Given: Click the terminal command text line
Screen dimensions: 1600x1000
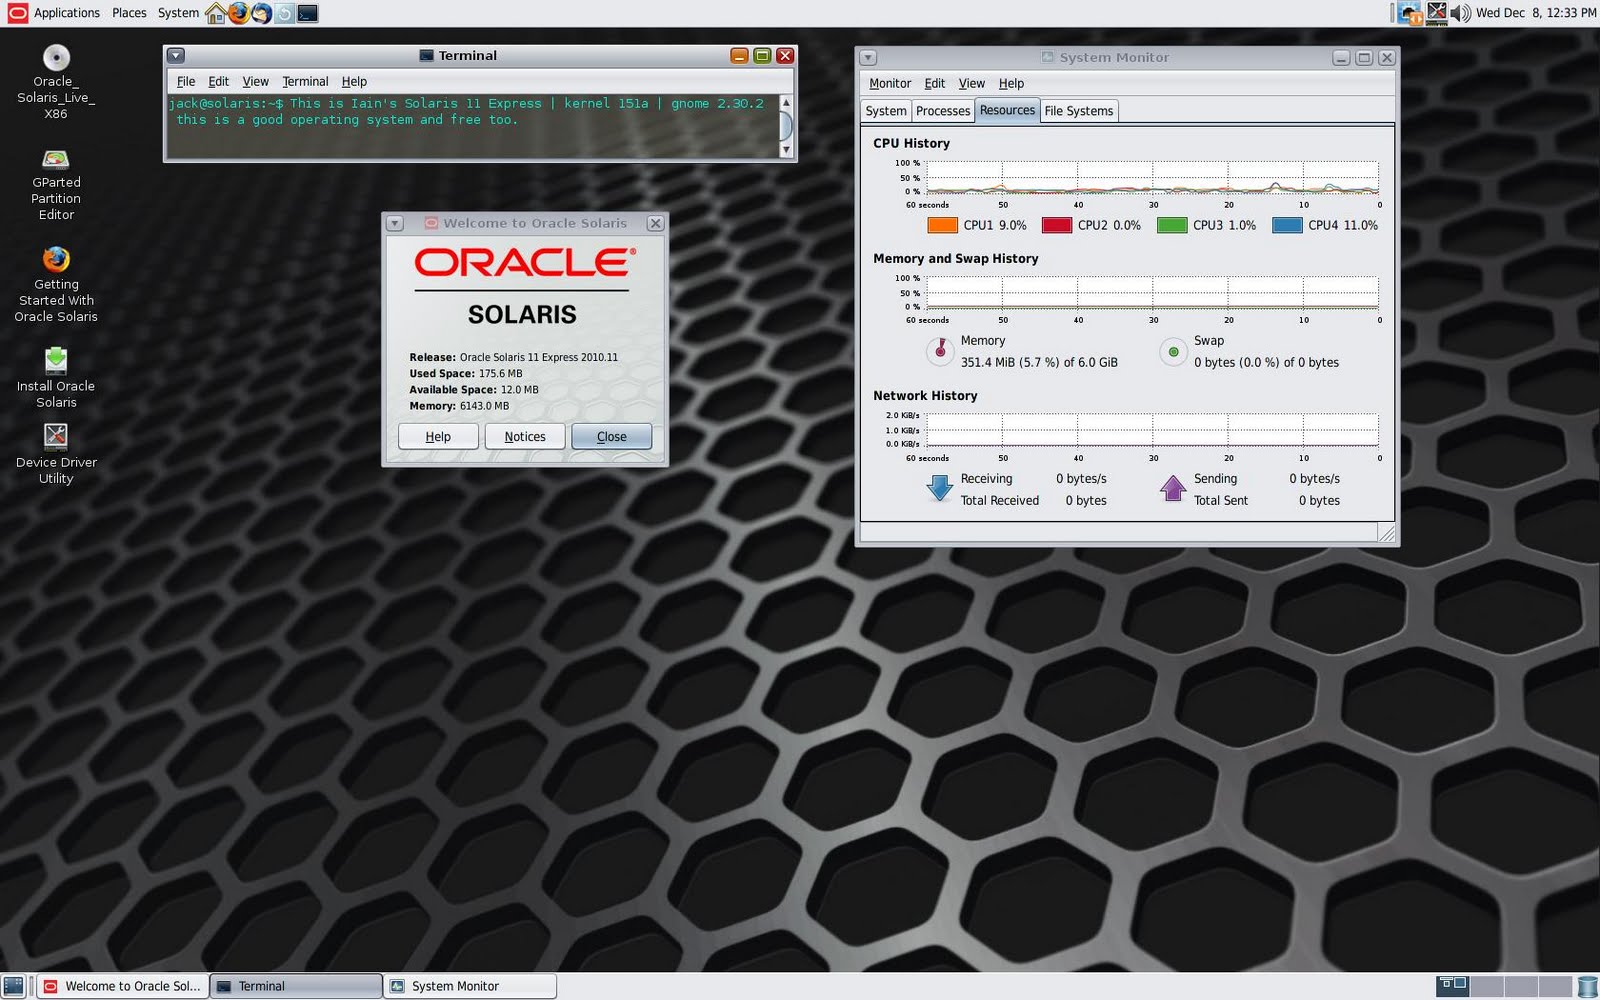Looking at the screenshot, I should tap(466, 104).
